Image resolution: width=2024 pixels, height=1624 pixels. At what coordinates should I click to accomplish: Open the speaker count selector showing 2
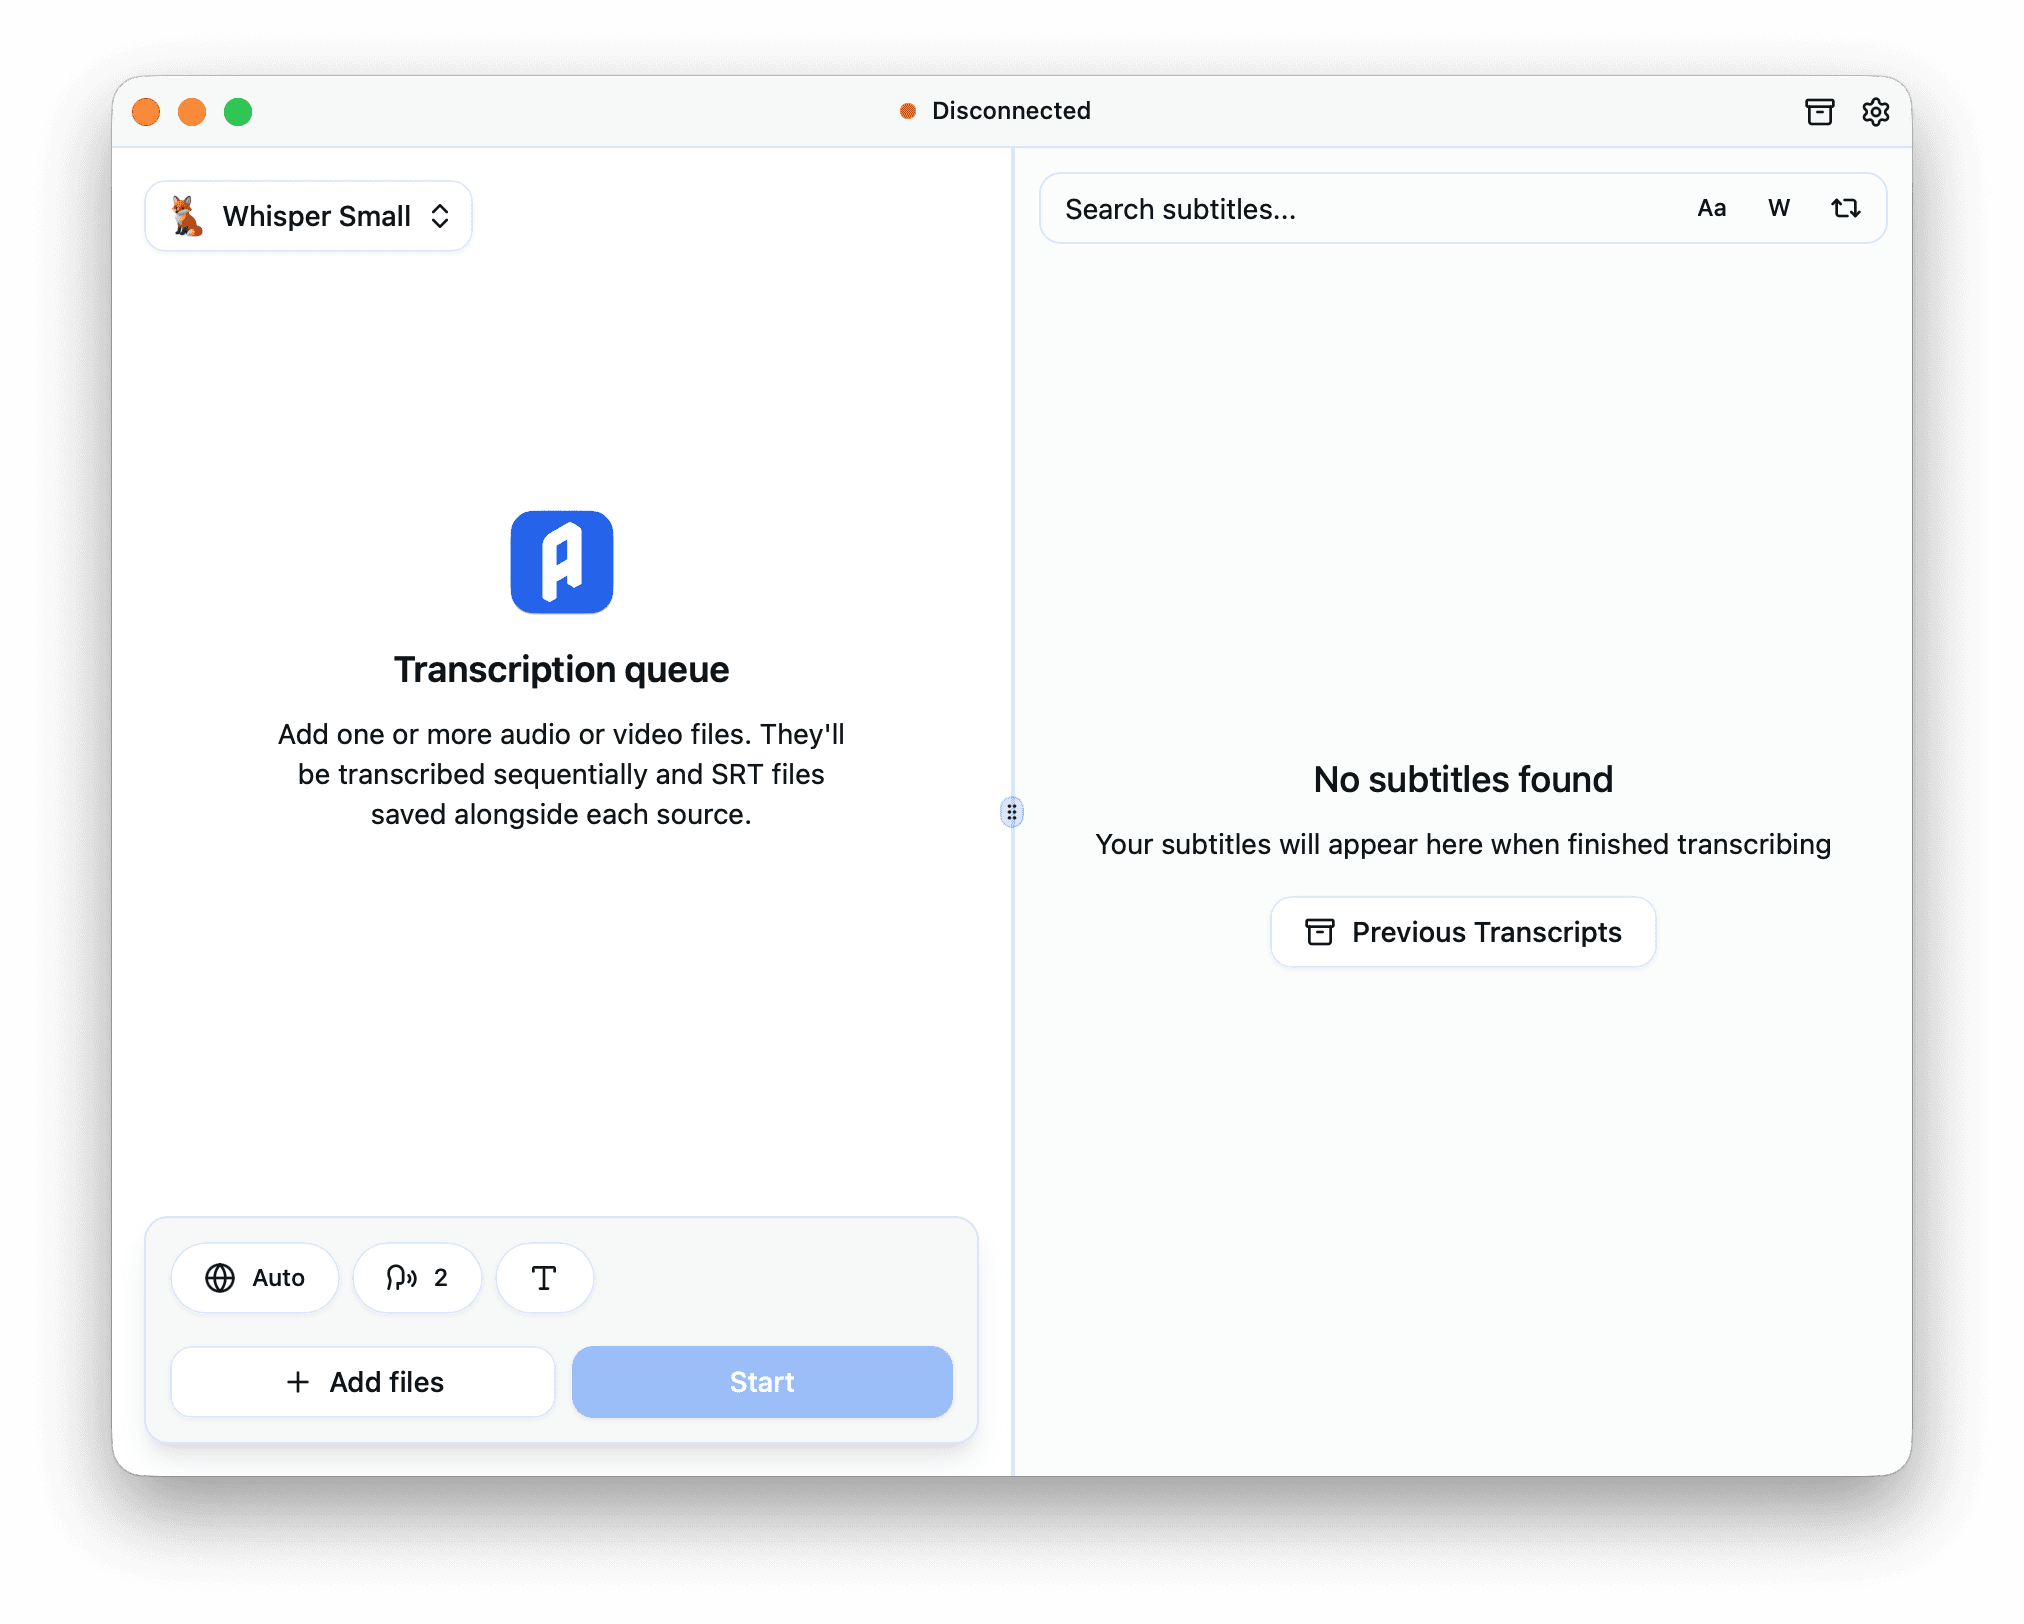[417, 1278]
